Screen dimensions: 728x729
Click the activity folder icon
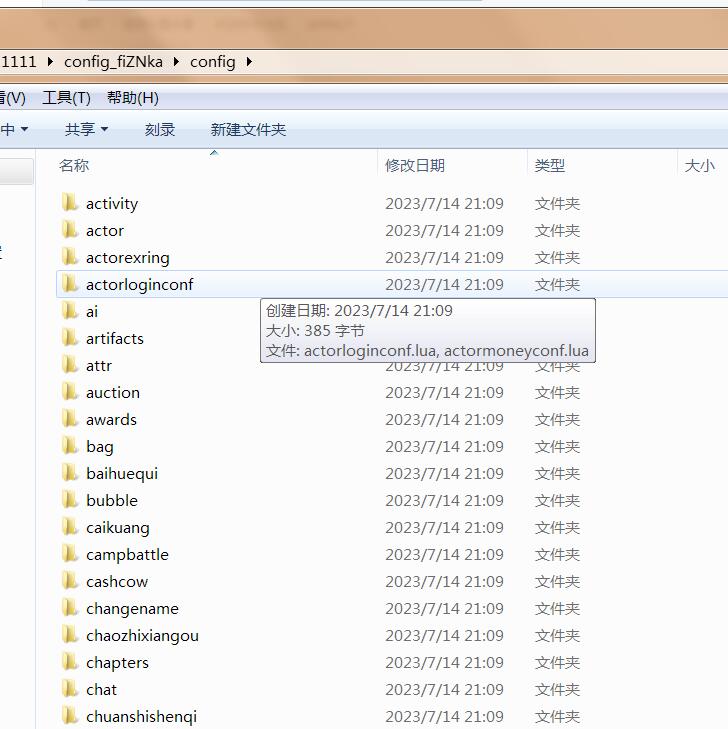pyautogui.click(x=70, y=203)
